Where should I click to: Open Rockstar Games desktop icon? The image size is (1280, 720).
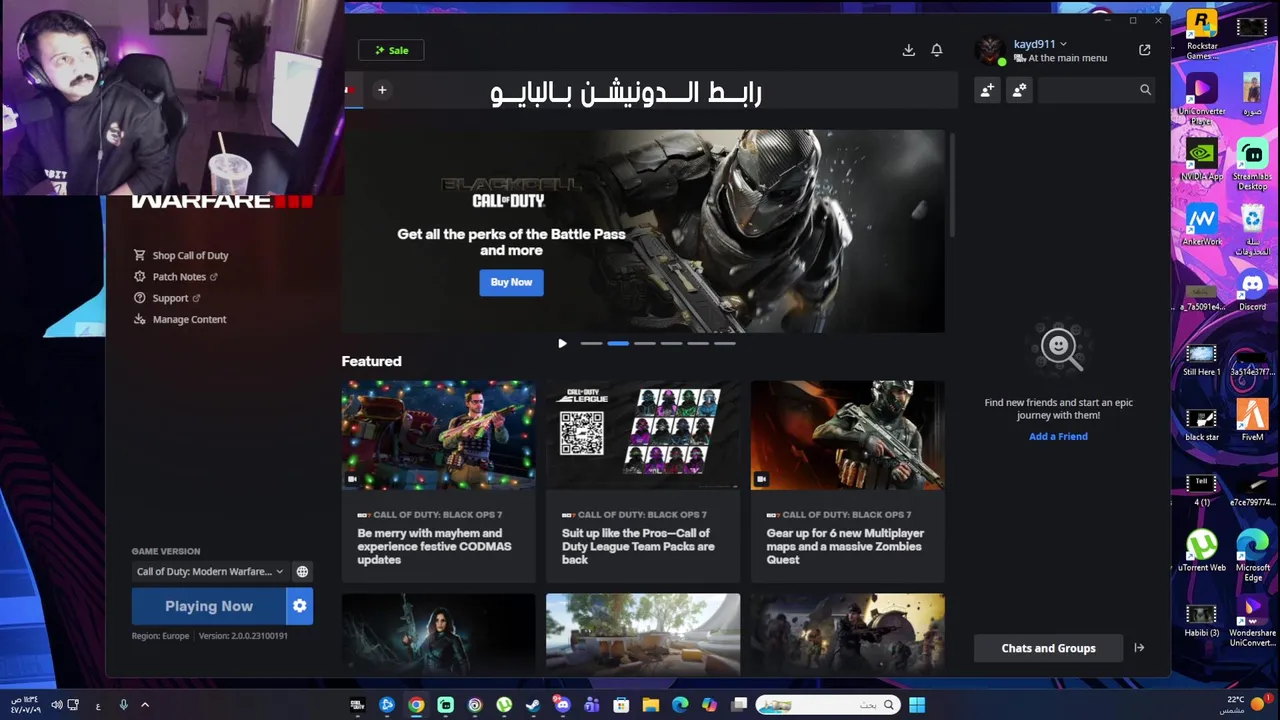pos(1202,35)
